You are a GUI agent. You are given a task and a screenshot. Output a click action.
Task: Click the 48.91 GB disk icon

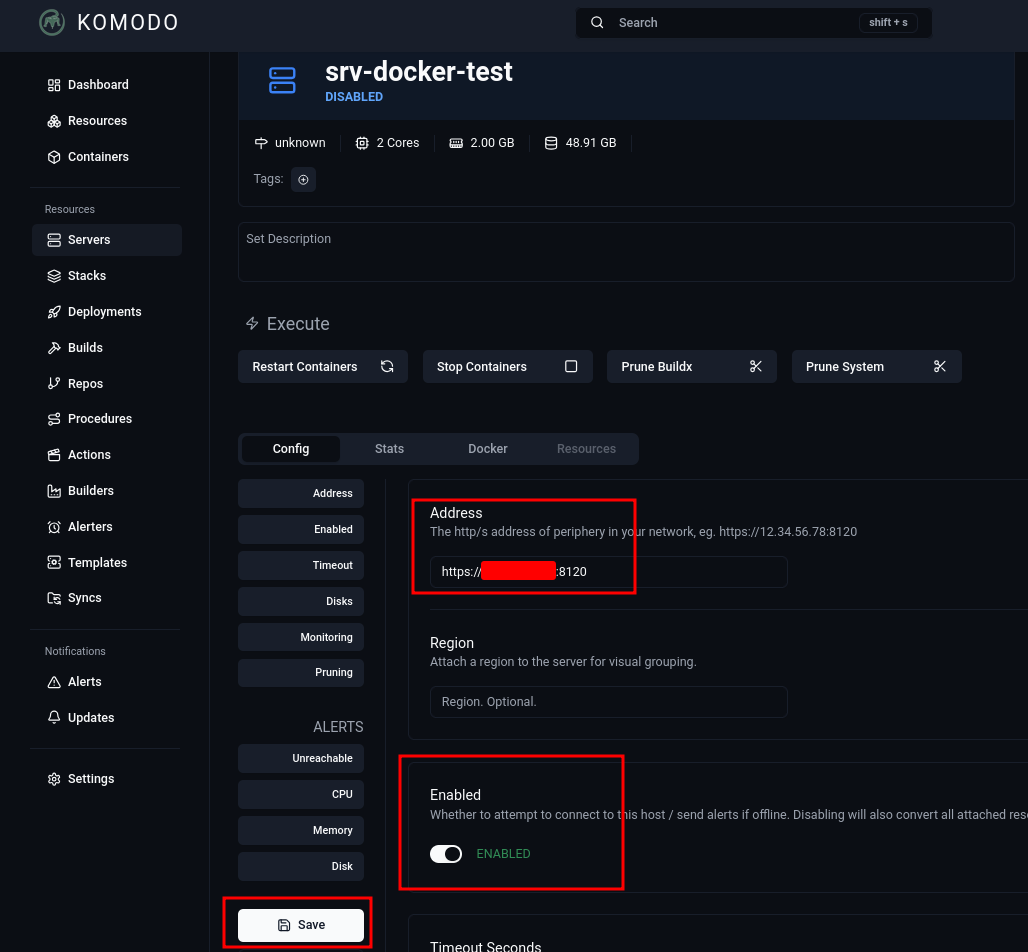(551, 143)
